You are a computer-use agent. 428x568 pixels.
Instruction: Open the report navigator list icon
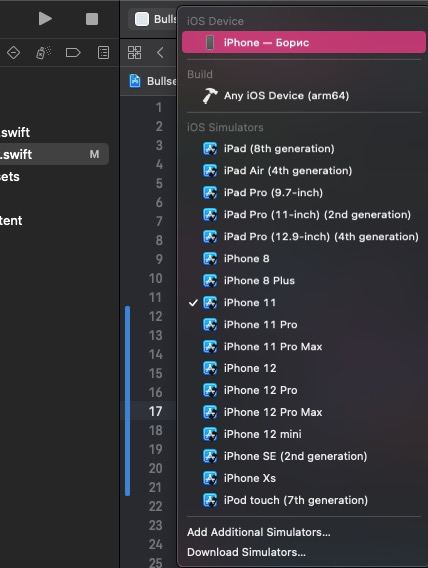[x=104, y=53]
